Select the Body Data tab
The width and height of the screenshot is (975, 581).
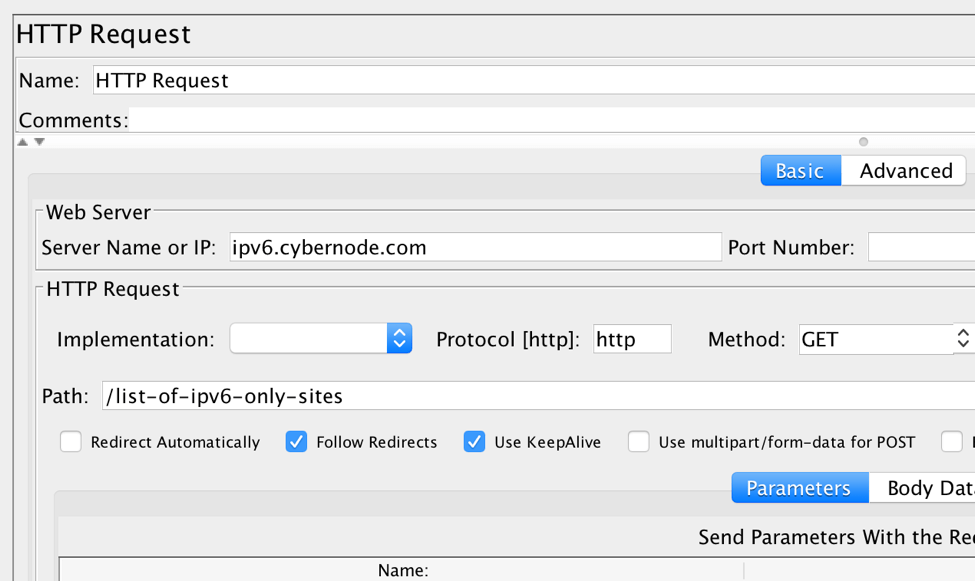(922, 488)
